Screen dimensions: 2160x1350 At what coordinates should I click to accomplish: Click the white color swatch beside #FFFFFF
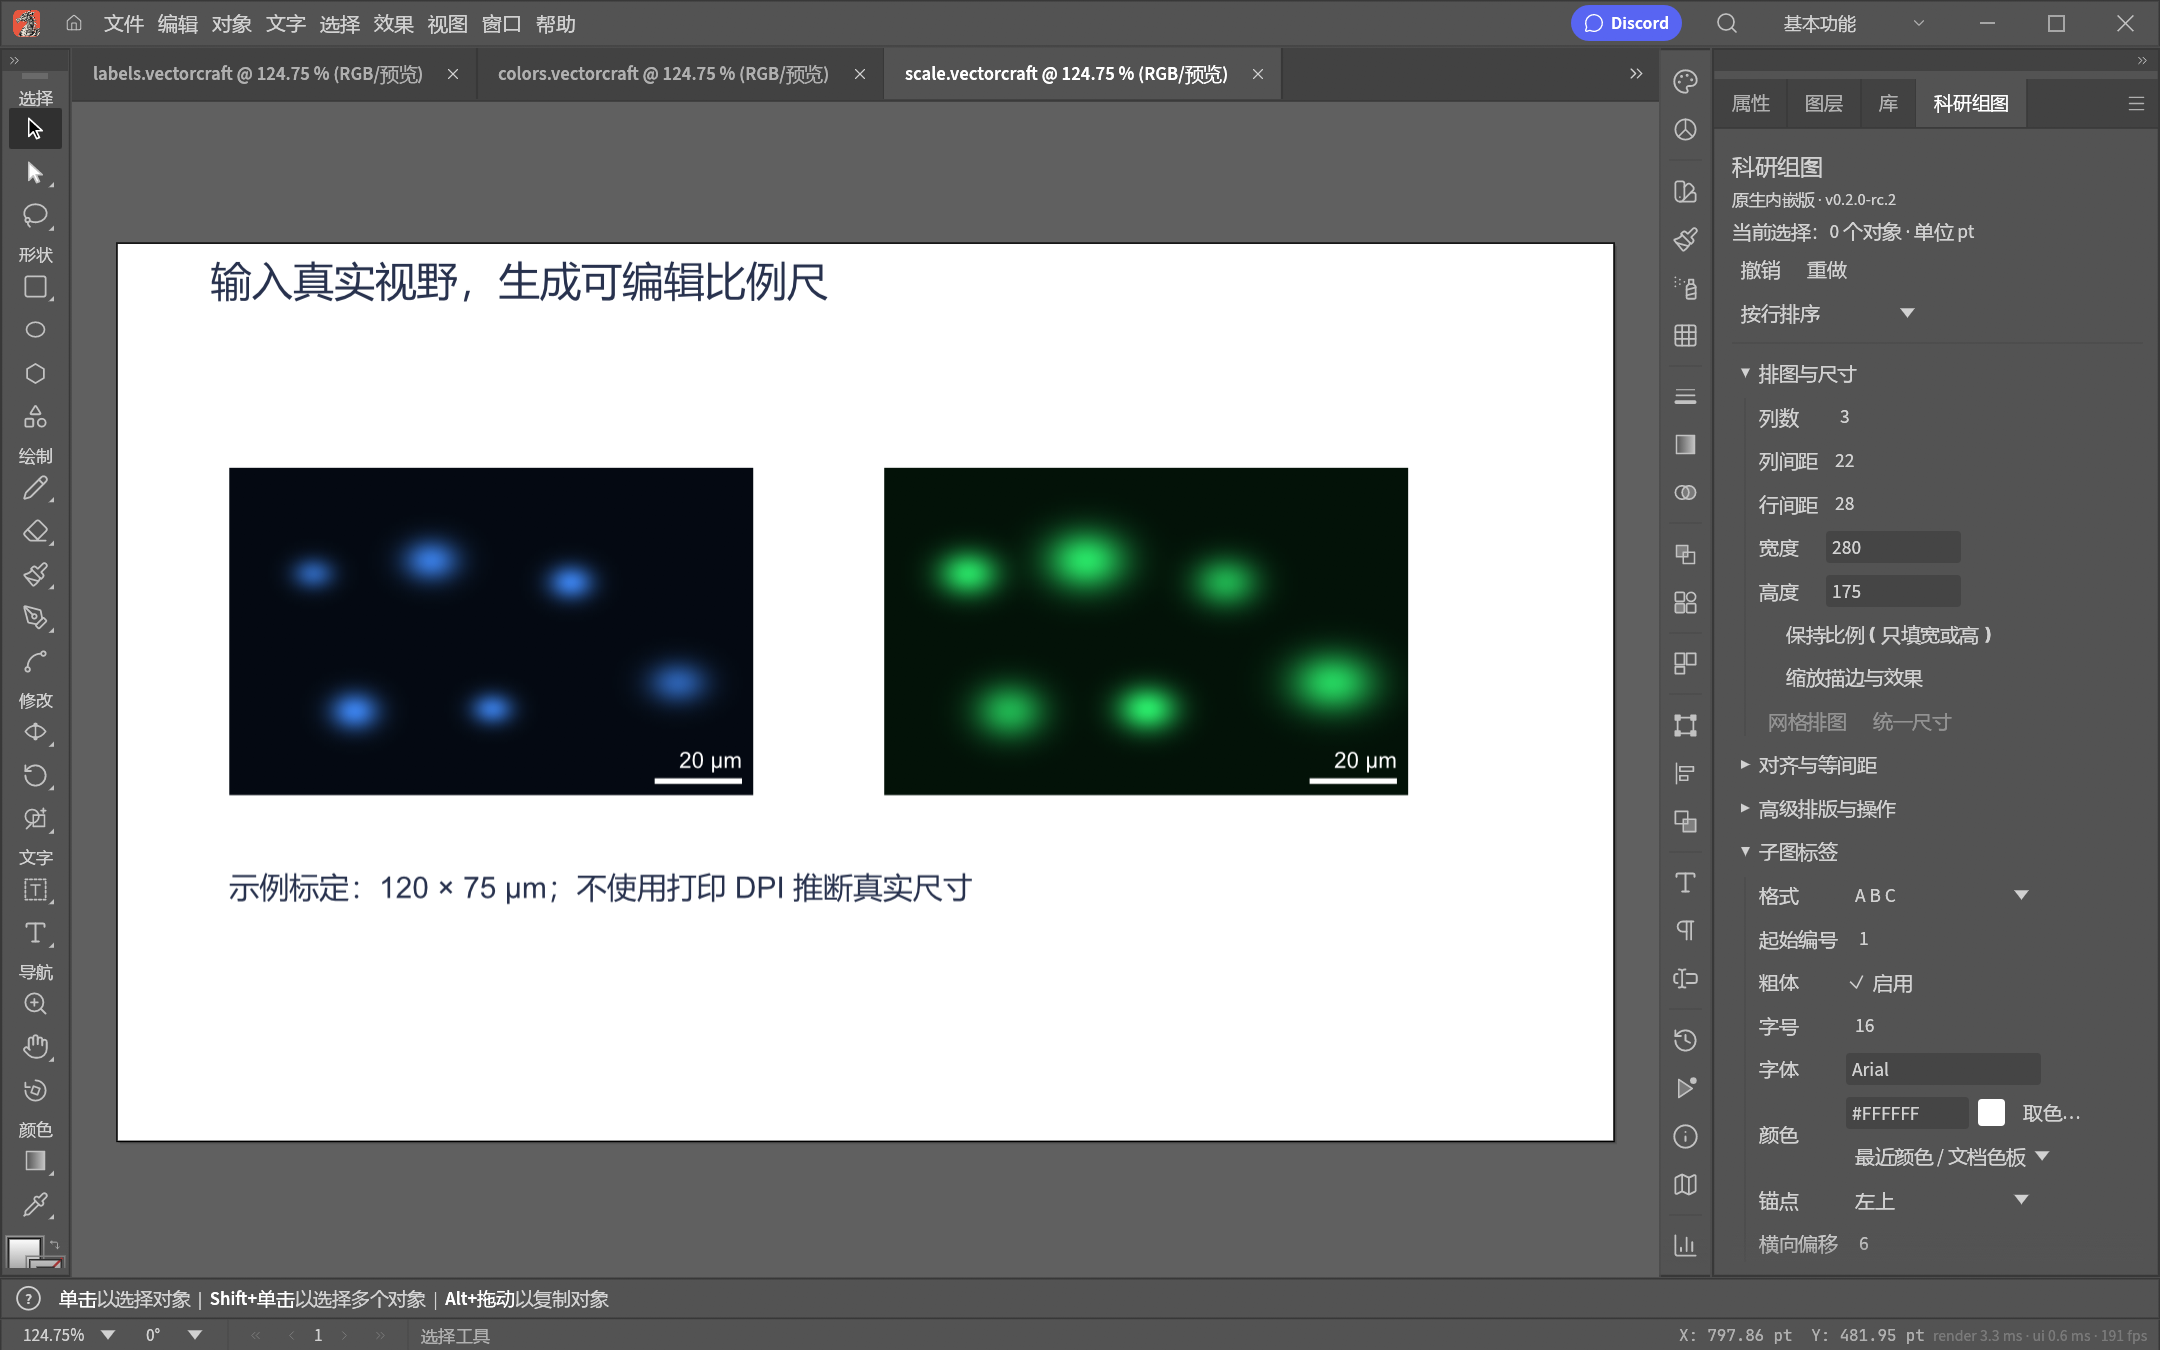click(1991, 1113)
